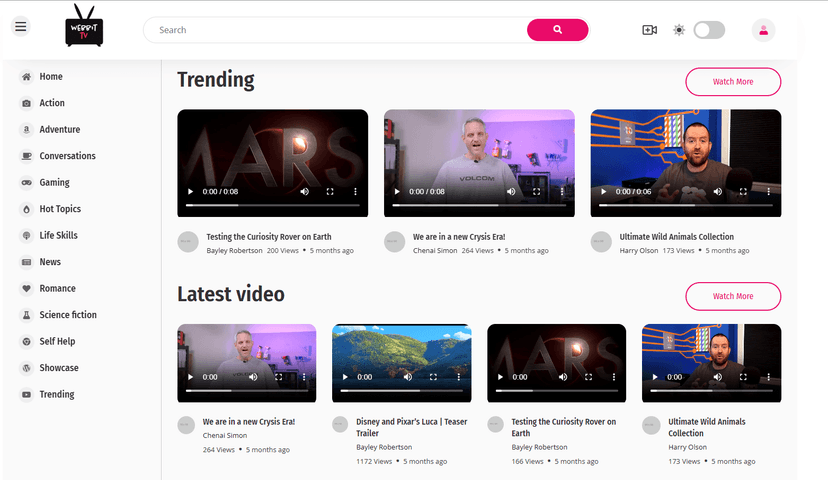Image resolution: width=828 pixels, height=480 pixels.
Task: Click the upload video camera icon
Action: click(649, 30)
